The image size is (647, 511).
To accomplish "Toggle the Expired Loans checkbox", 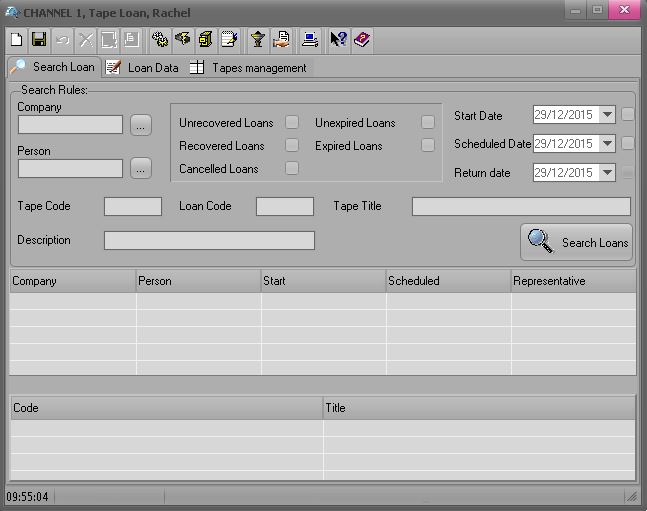I will pos(428,146).
